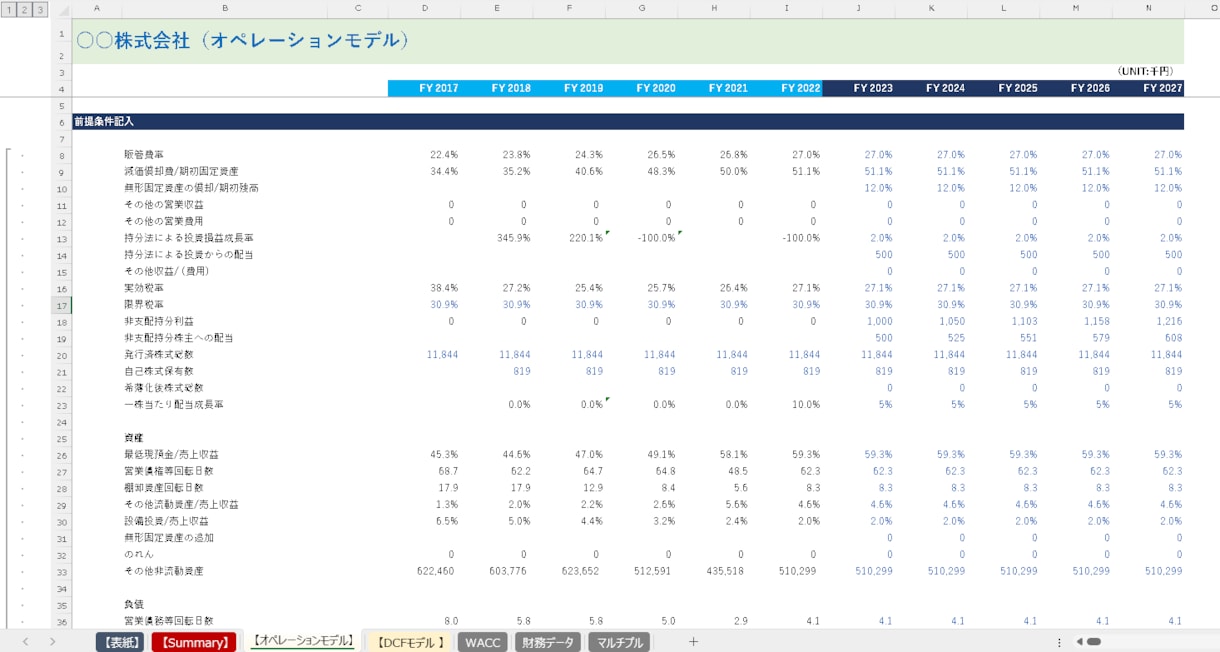Select column B header
The height and width of the screenshot is (652, 1220).
pyautogui.click(x=225, y=9)
